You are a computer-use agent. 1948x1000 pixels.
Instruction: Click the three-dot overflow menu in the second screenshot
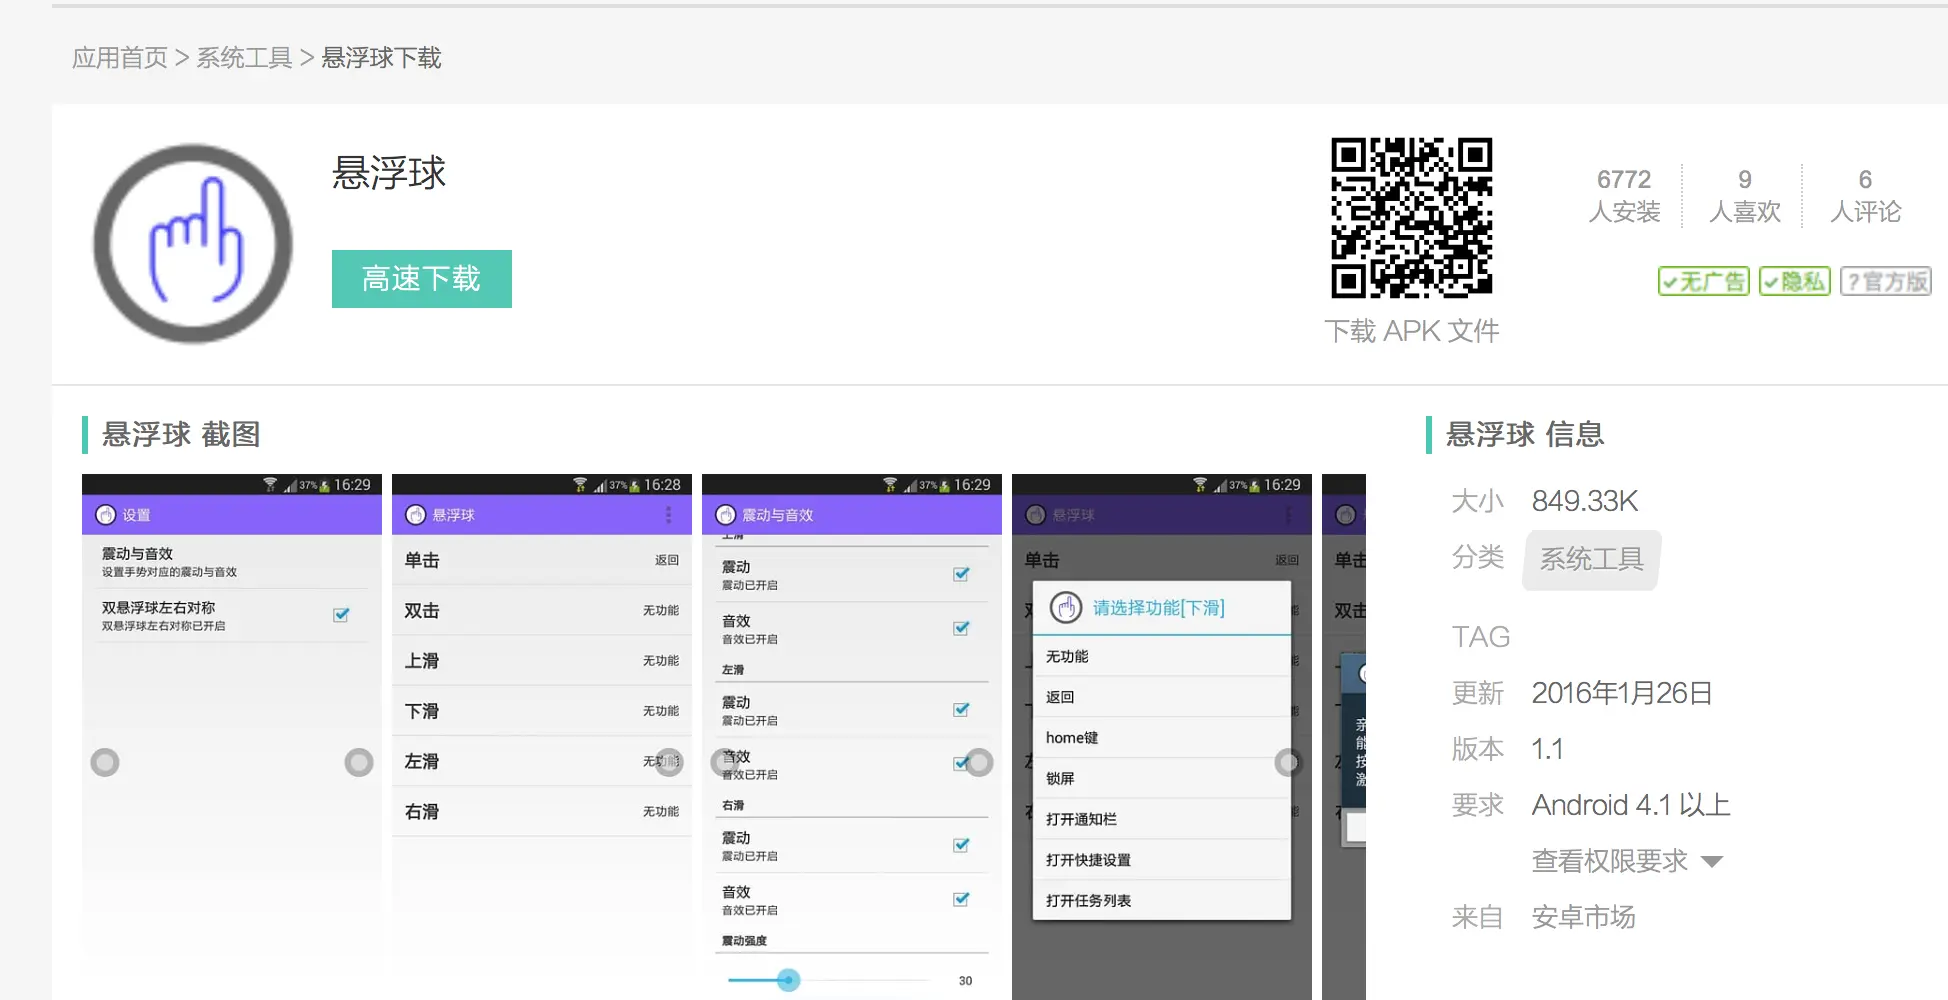pyautogui.click(x=668, y=515)
